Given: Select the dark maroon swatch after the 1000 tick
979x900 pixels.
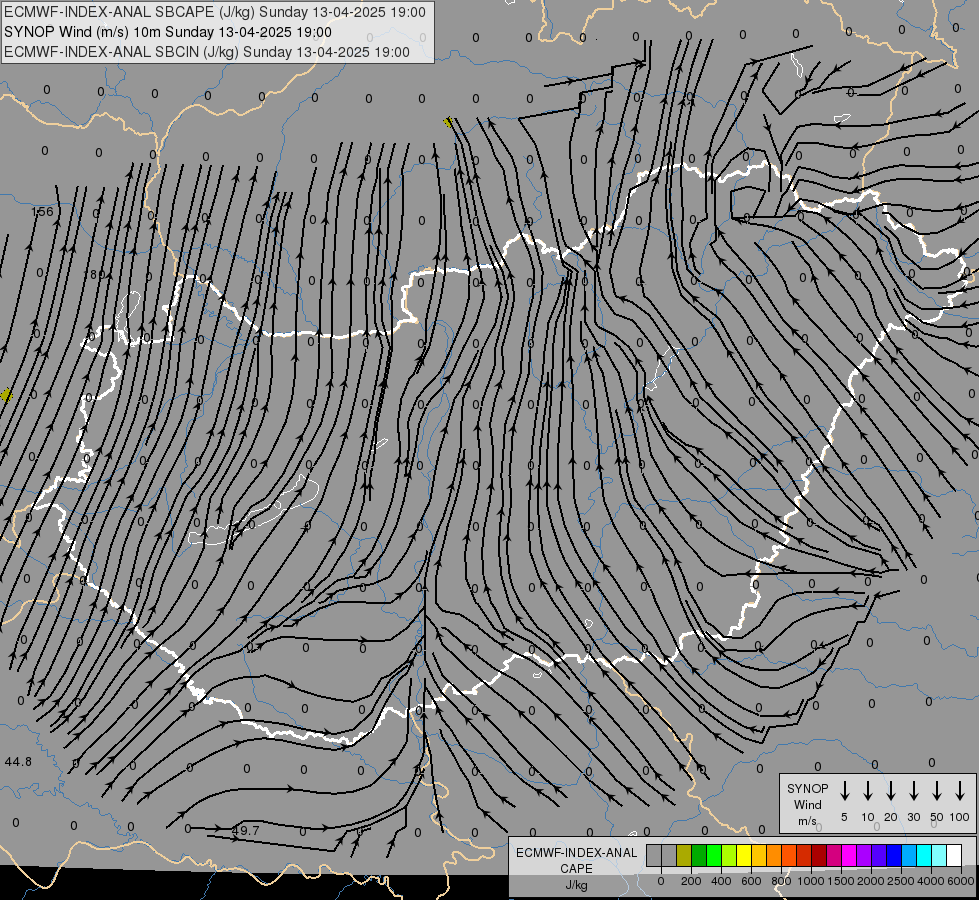Looking at the screenshot, I should coord(819,855).
